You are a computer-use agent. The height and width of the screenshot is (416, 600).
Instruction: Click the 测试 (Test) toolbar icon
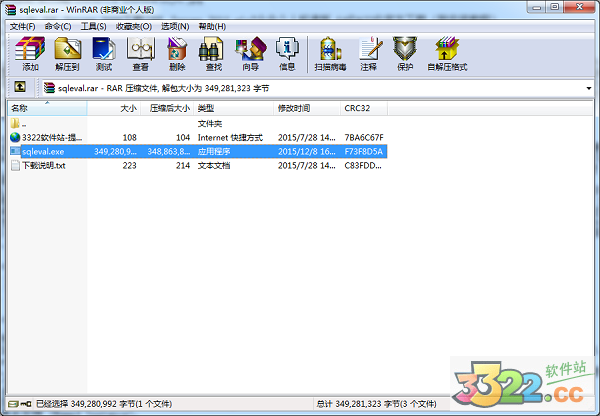tap(104, 54)
